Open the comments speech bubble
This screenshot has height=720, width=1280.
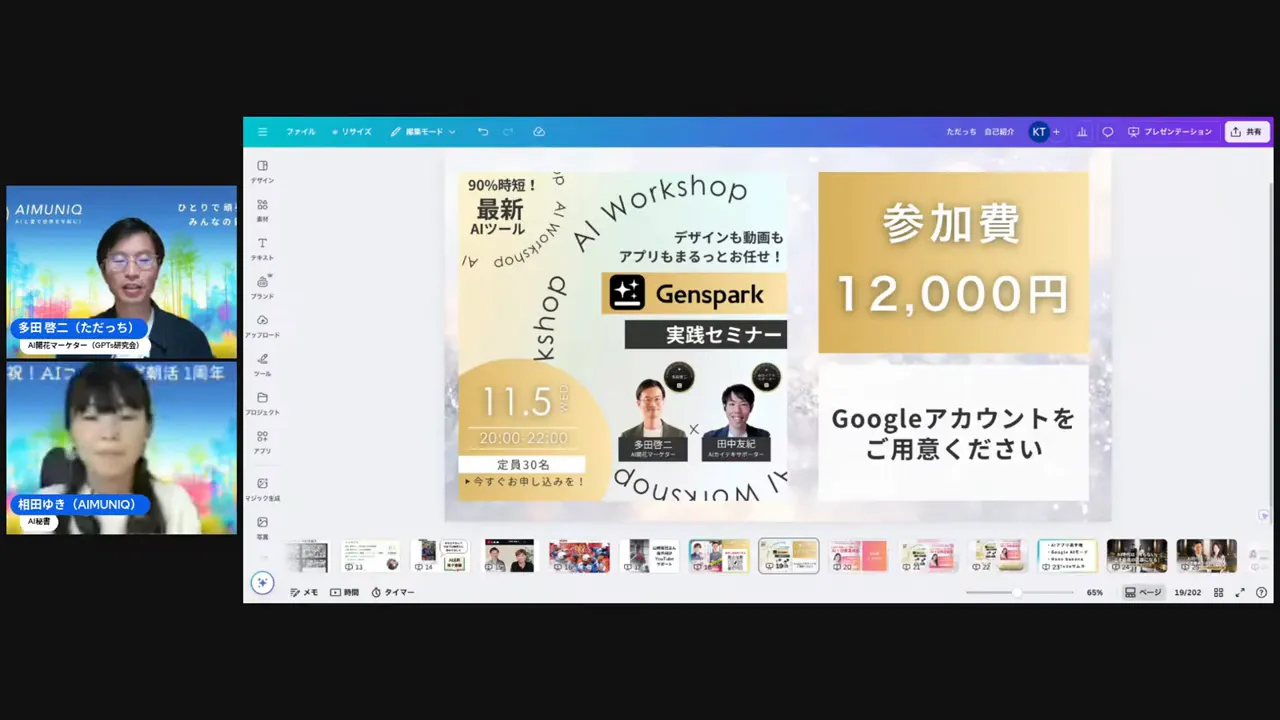pyautogui.click(x=1108, y=132)
